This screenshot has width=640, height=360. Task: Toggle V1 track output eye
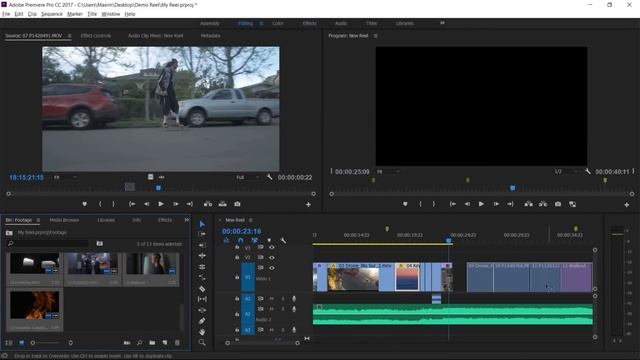click(x=272, y=268)
